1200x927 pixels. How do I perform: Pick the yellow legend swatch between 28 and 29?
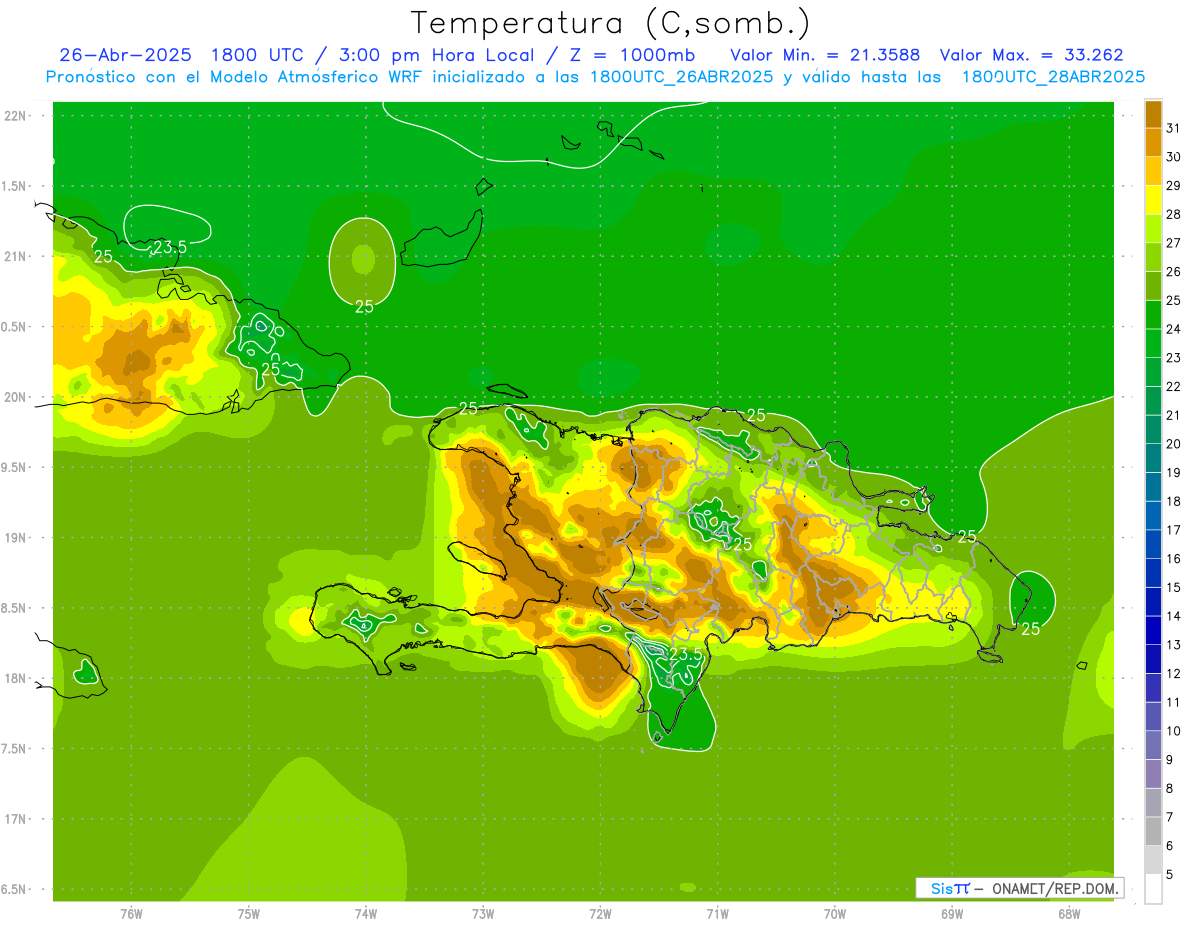(x=1153, y=200)
